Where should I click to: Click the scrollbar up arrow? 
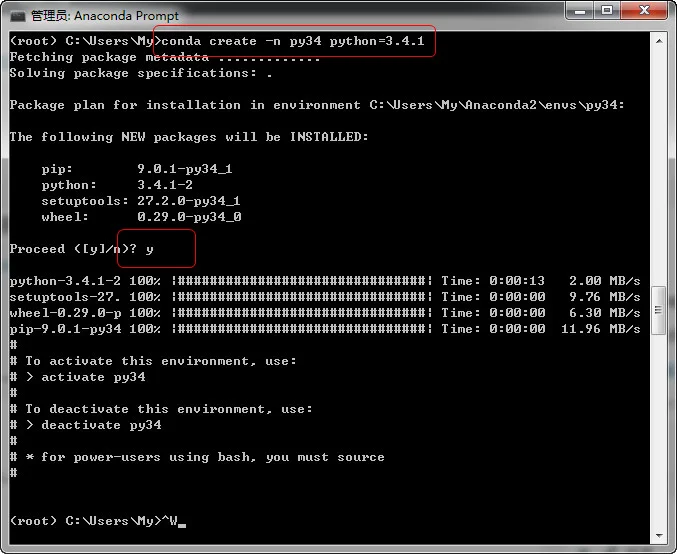click(x=659, y=41)
